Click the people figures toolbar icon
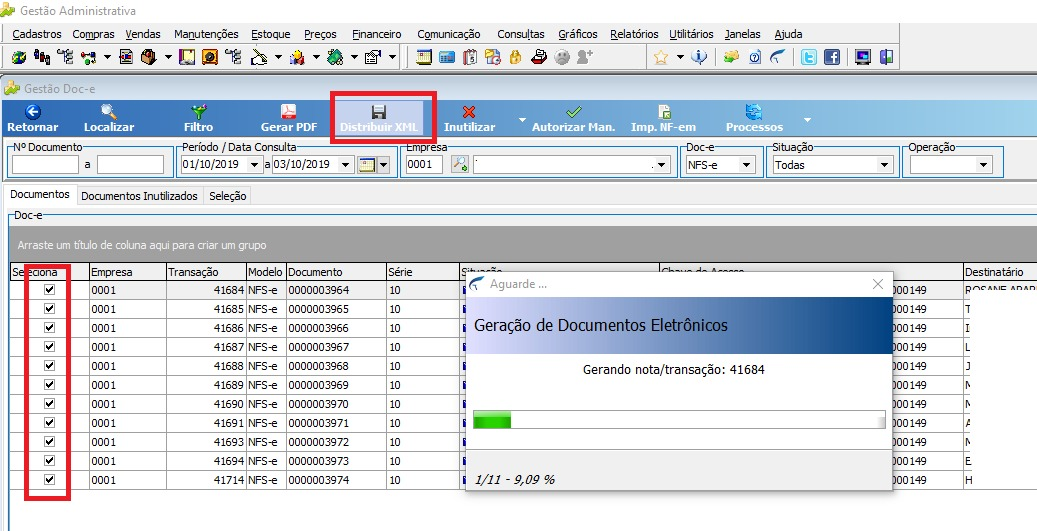This screenshot has height=531, width=1037. point(42,58)
